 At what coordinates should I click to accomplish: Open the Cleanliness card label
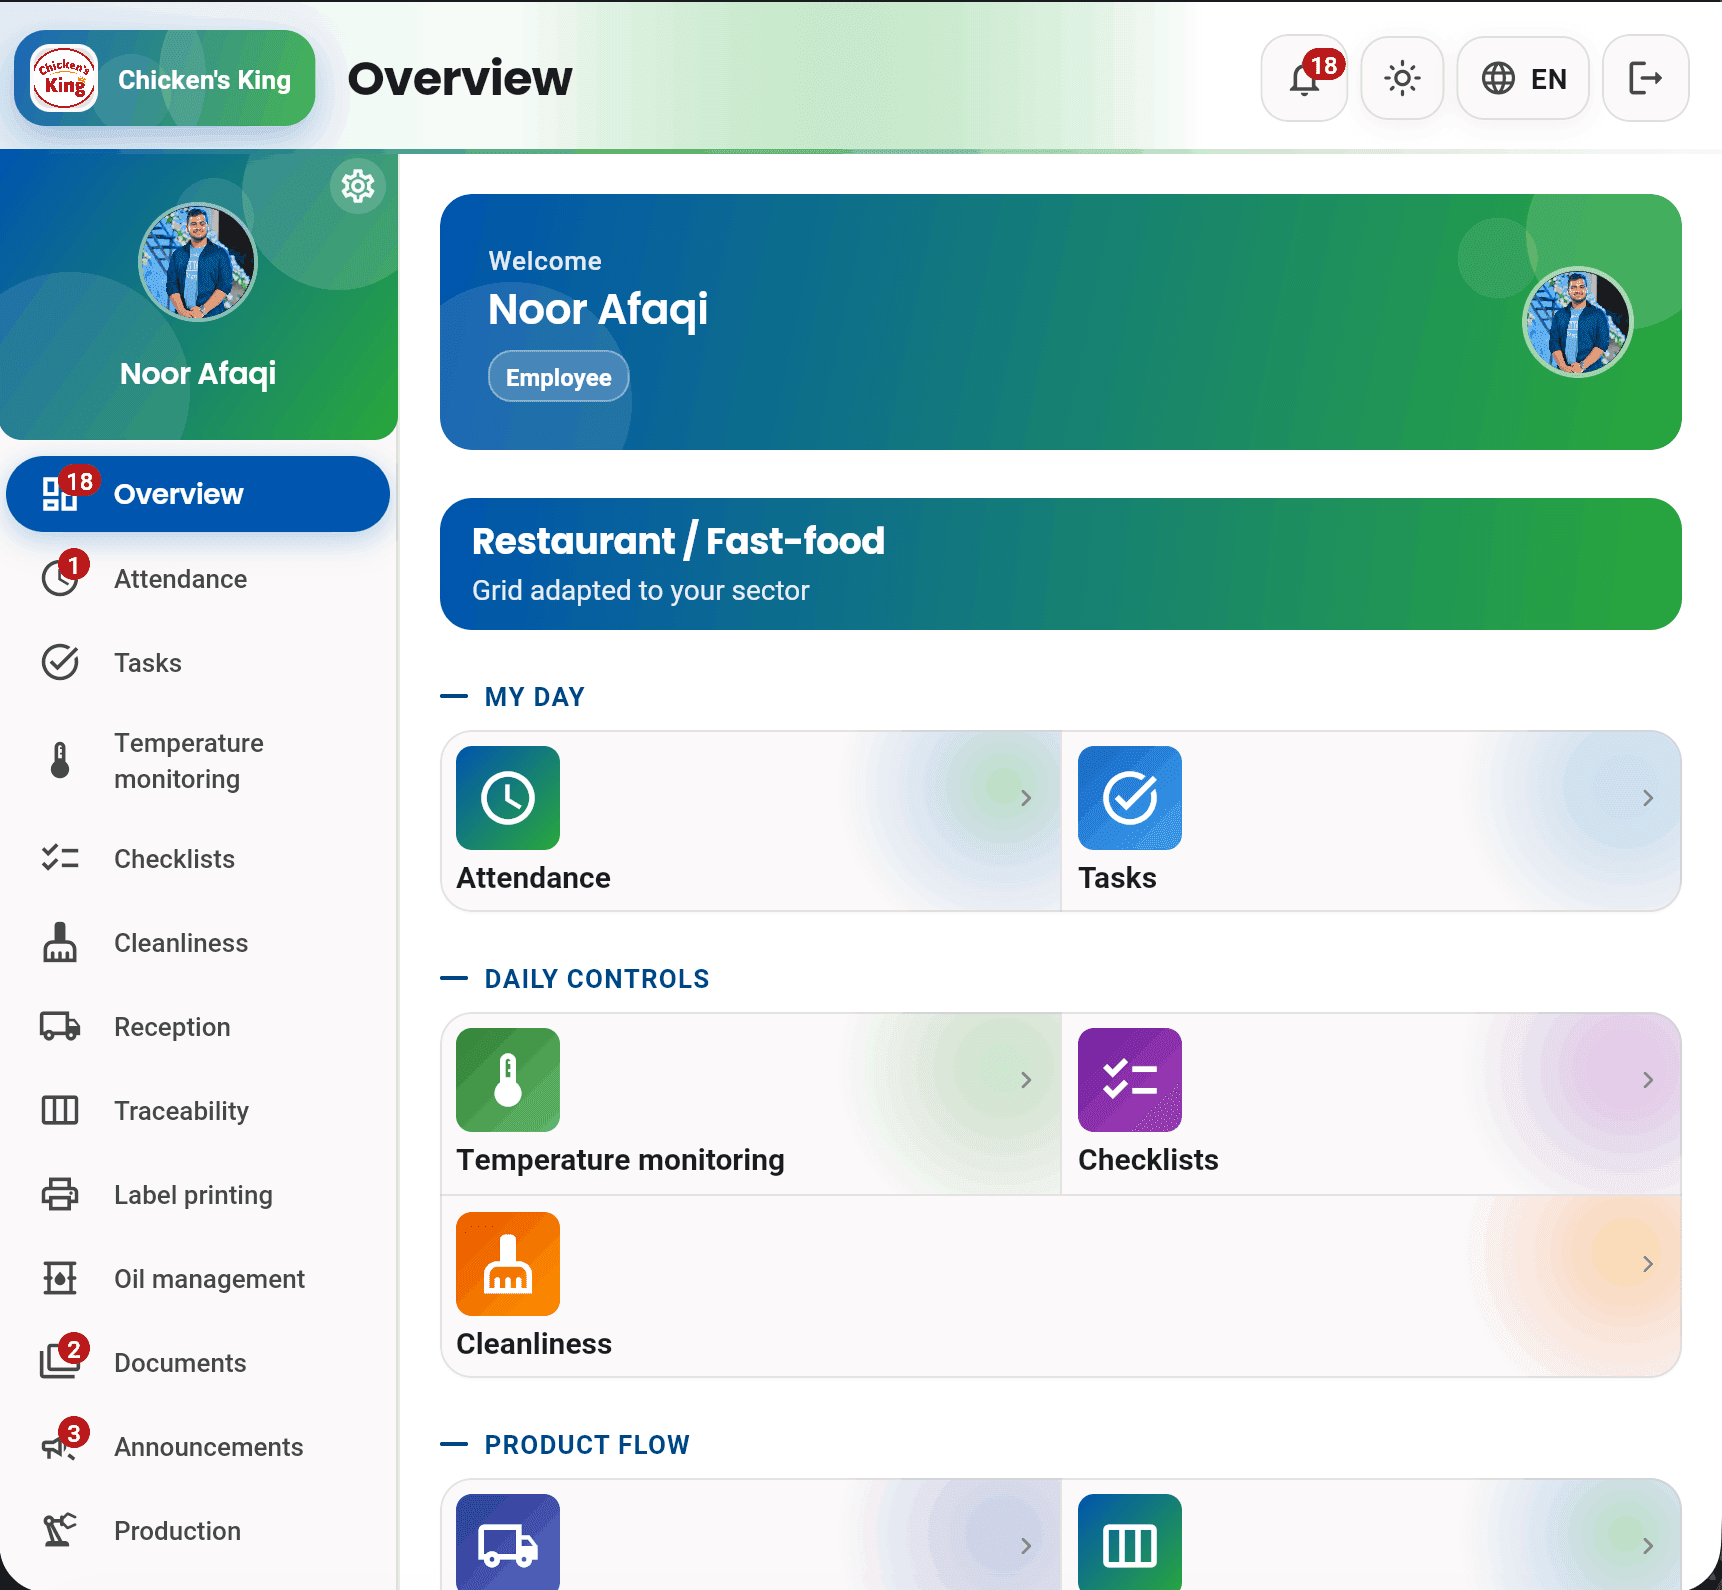[x=534, y=1344]
